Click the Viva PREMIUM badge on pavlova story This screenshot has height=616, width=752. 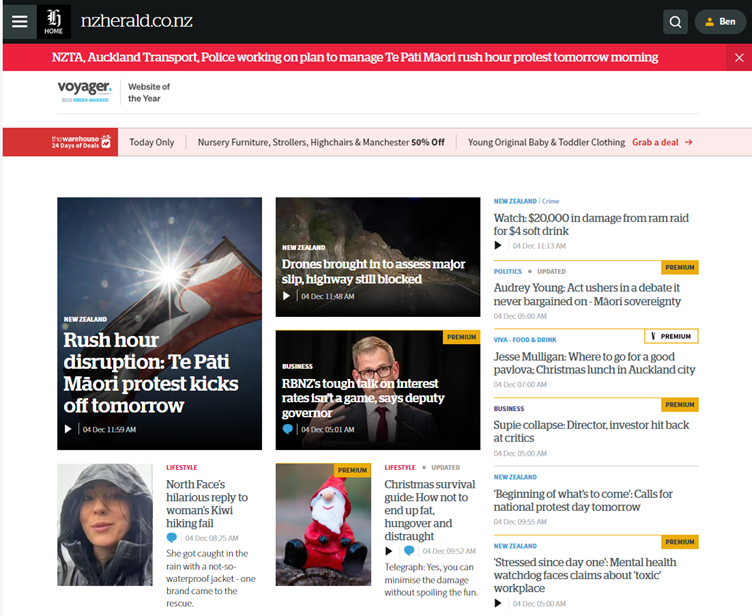[671, 336]
